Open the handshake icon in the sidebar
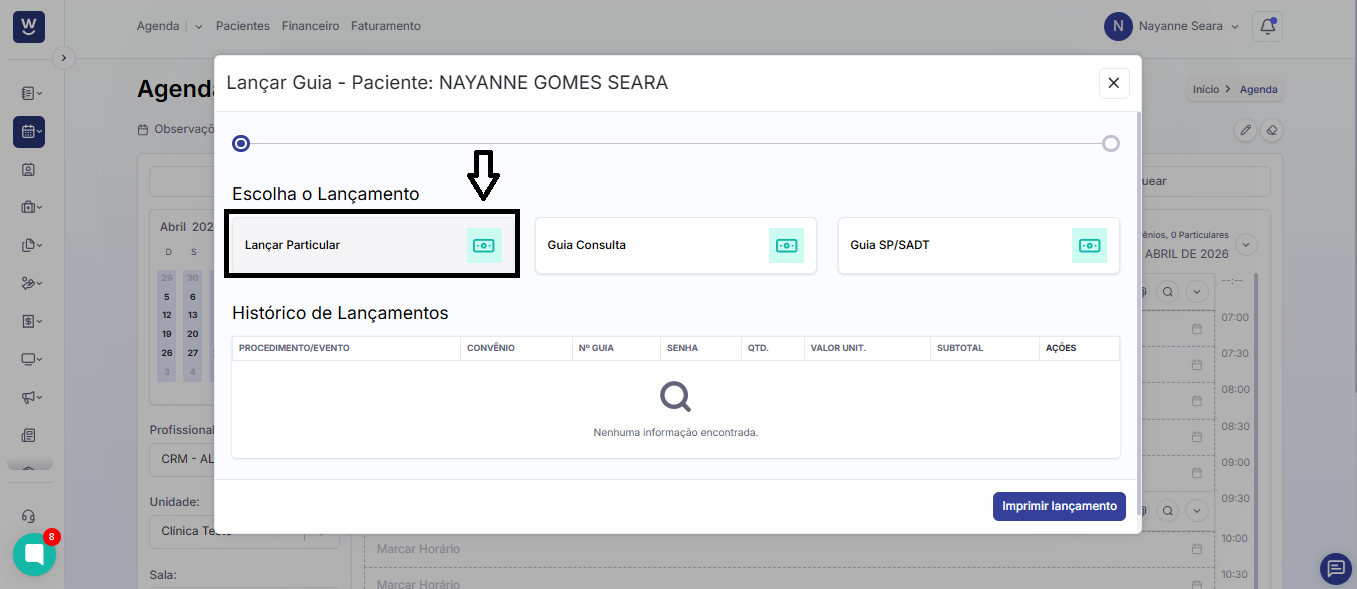 31,283
